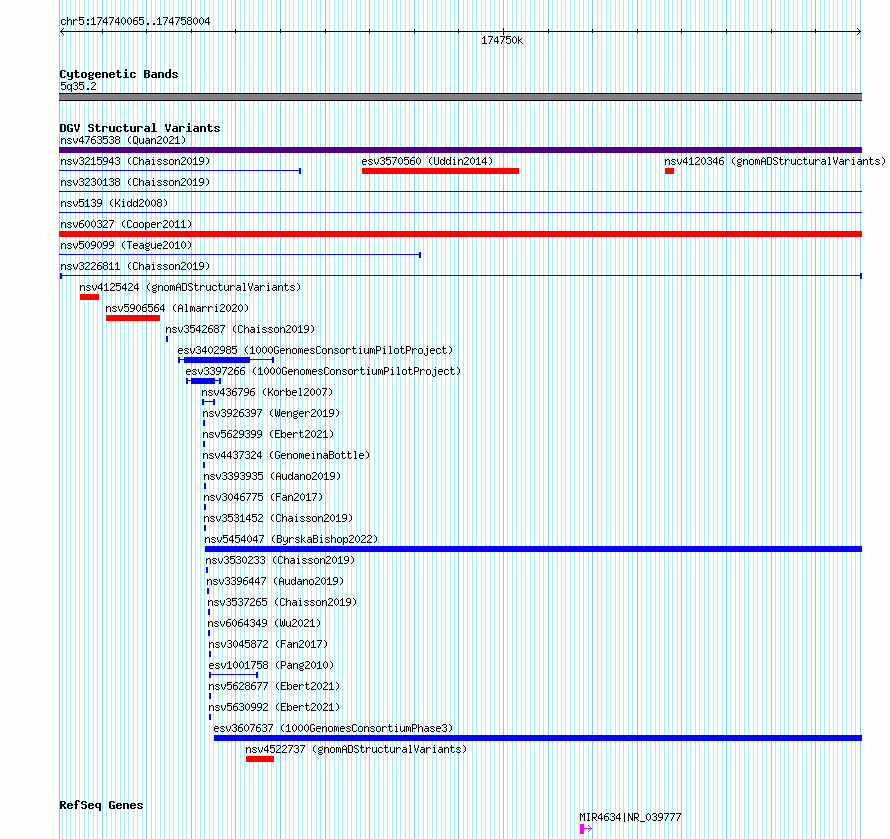This screenshot has height=839, width=890.
Task: Click chr5:174740065..174758004 coordinate text
Action: (x=135, y=21)
